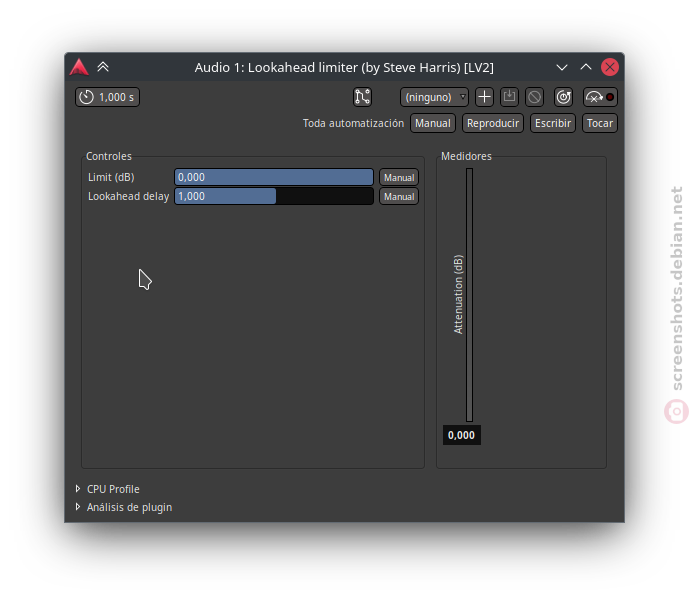Click the Ardour logo icon in title bar
Viewport: 689px width, 599px height.
coord(79,67)
